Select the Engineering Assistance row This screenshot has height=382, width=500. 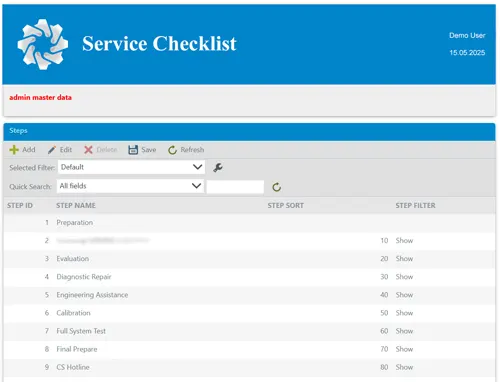tap(249, 295)
